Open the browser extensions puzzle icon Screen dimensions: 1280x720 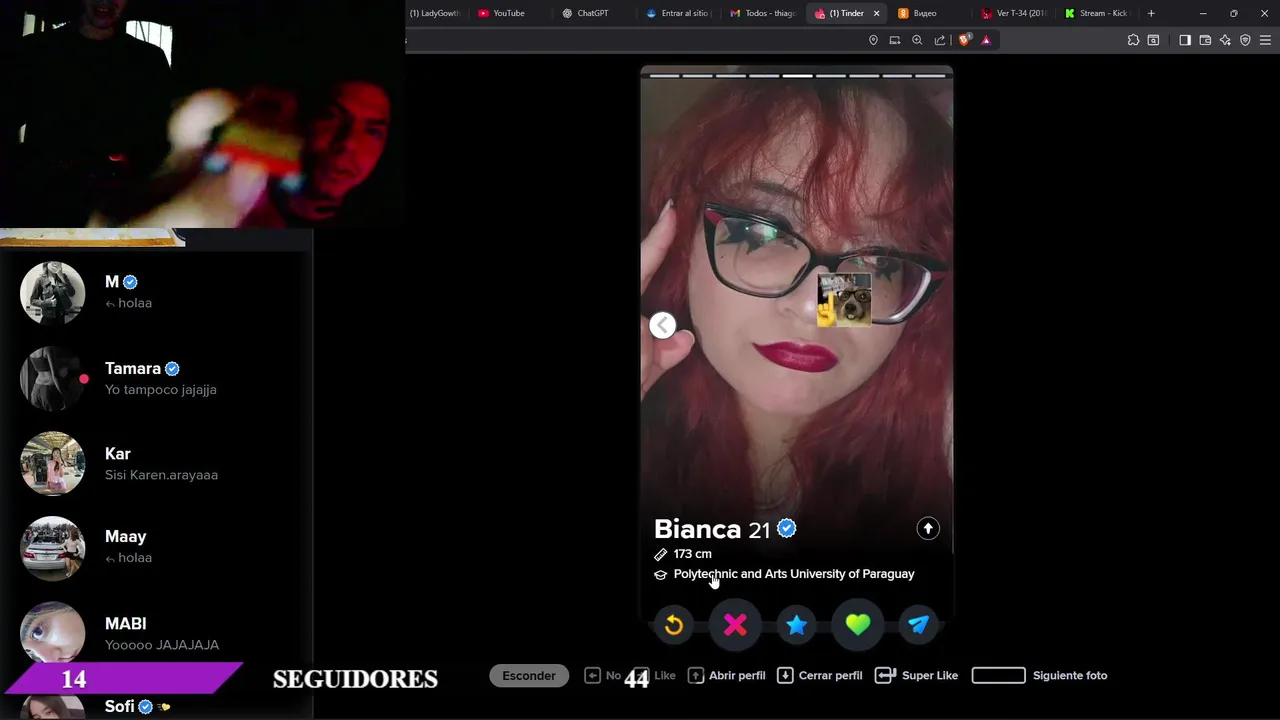[x=1133, y=40]
